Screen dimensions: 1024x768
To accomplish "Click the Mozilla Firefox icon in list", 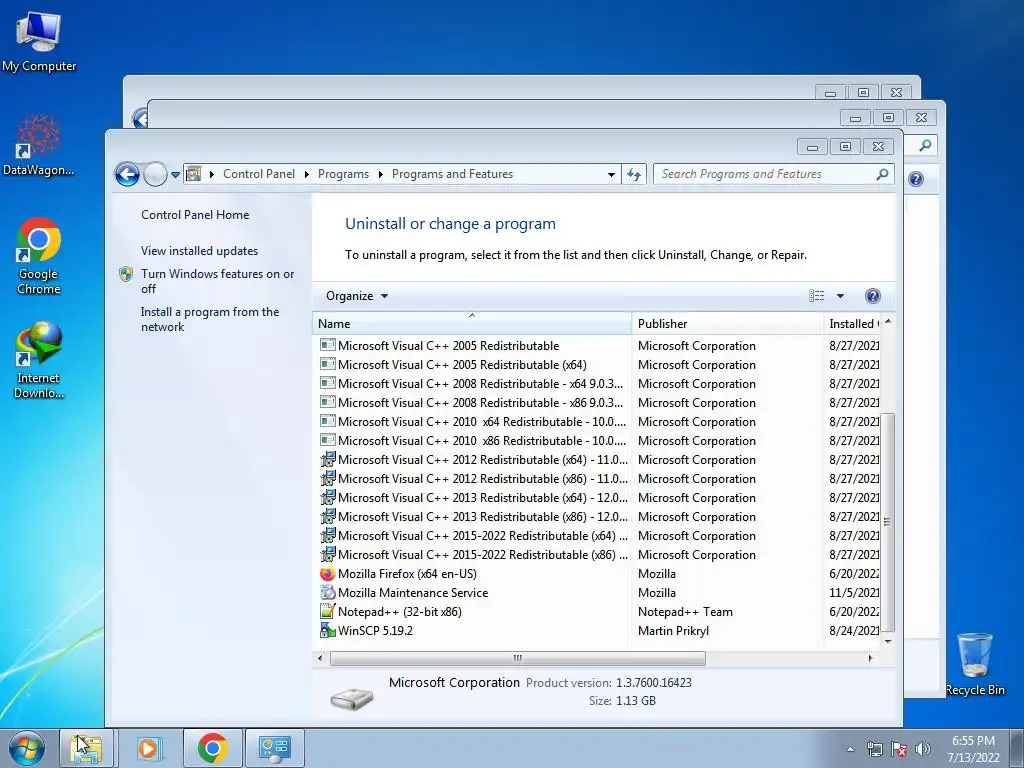I will tap(327, 573).
